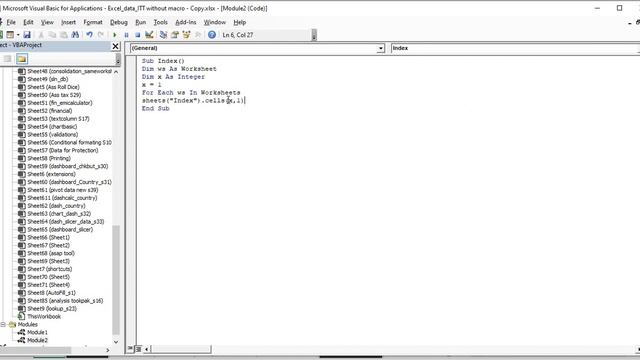Open Find with the binoculars icon
This screenshot has height=360, width=640.
pyautogui.click(x=75, y=35)
